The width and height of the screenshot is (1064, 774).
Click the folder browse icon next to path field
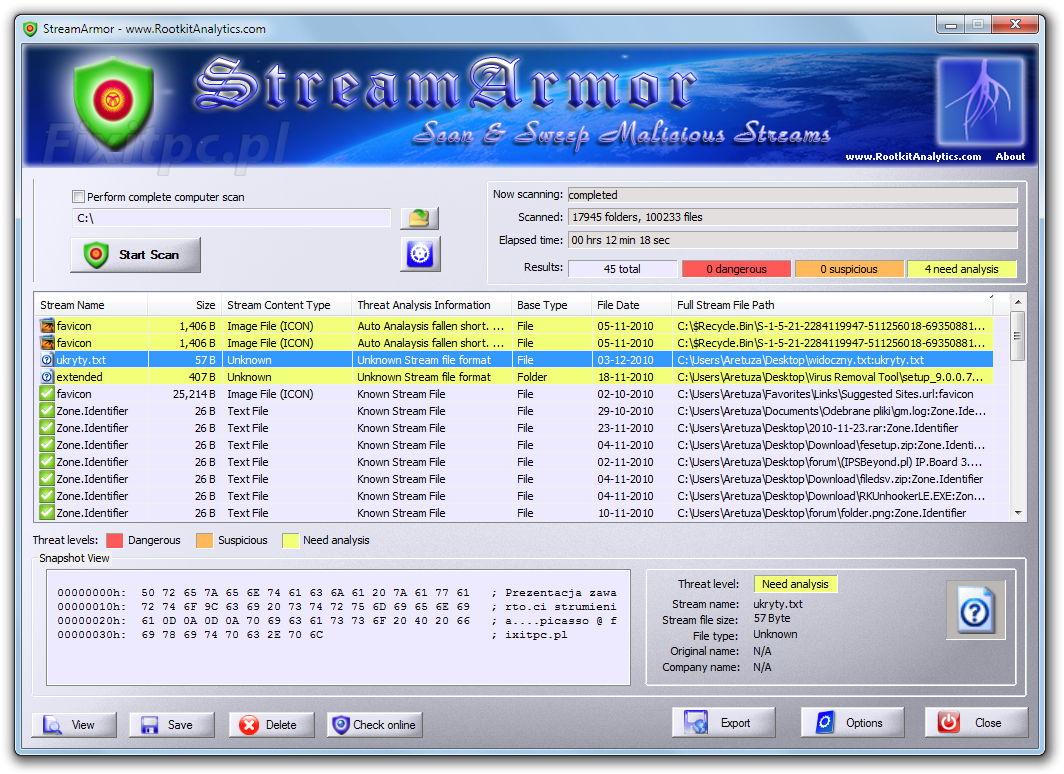pyautogui.click(x=419, y=218)
